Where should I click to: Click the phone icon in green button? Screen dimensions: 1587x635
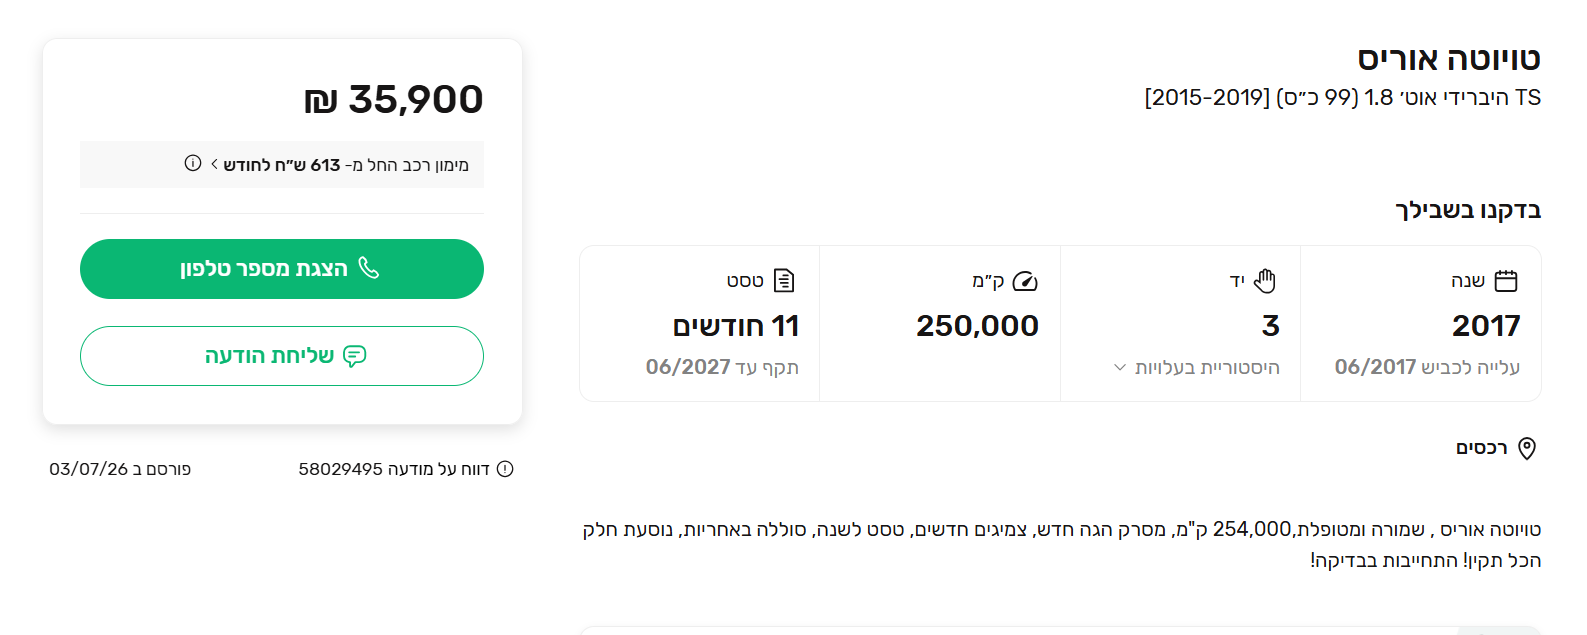(369, 268)
